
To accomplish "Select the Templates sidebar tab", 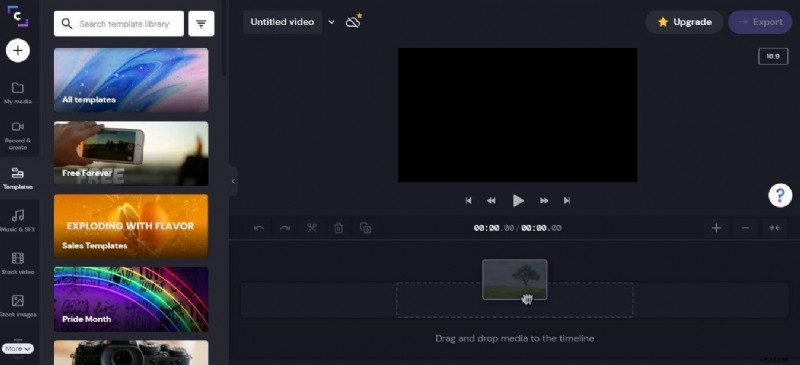I will tap(18, 179).
